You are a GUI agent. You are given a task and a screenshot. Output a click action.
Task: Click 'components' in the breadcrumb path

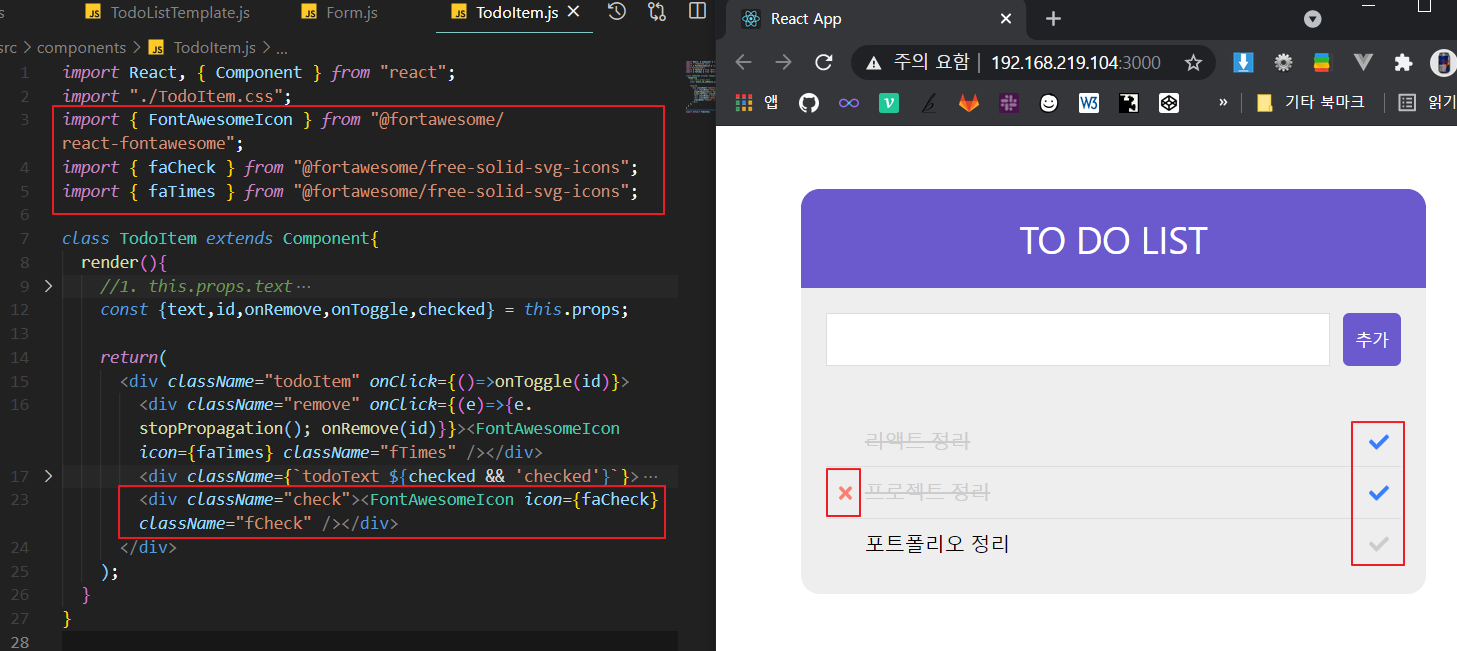click(x=81, y=48)
